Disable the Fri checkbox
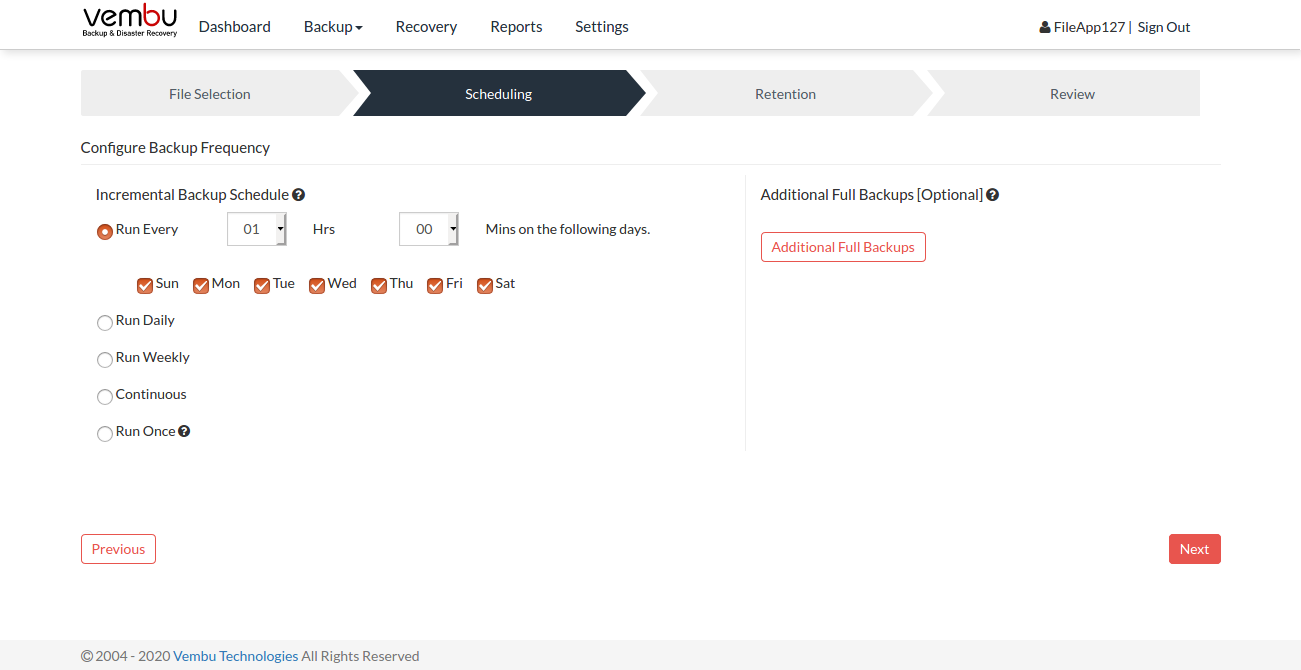The height and width of the screenshot is (670, 1301). (435, 285)
